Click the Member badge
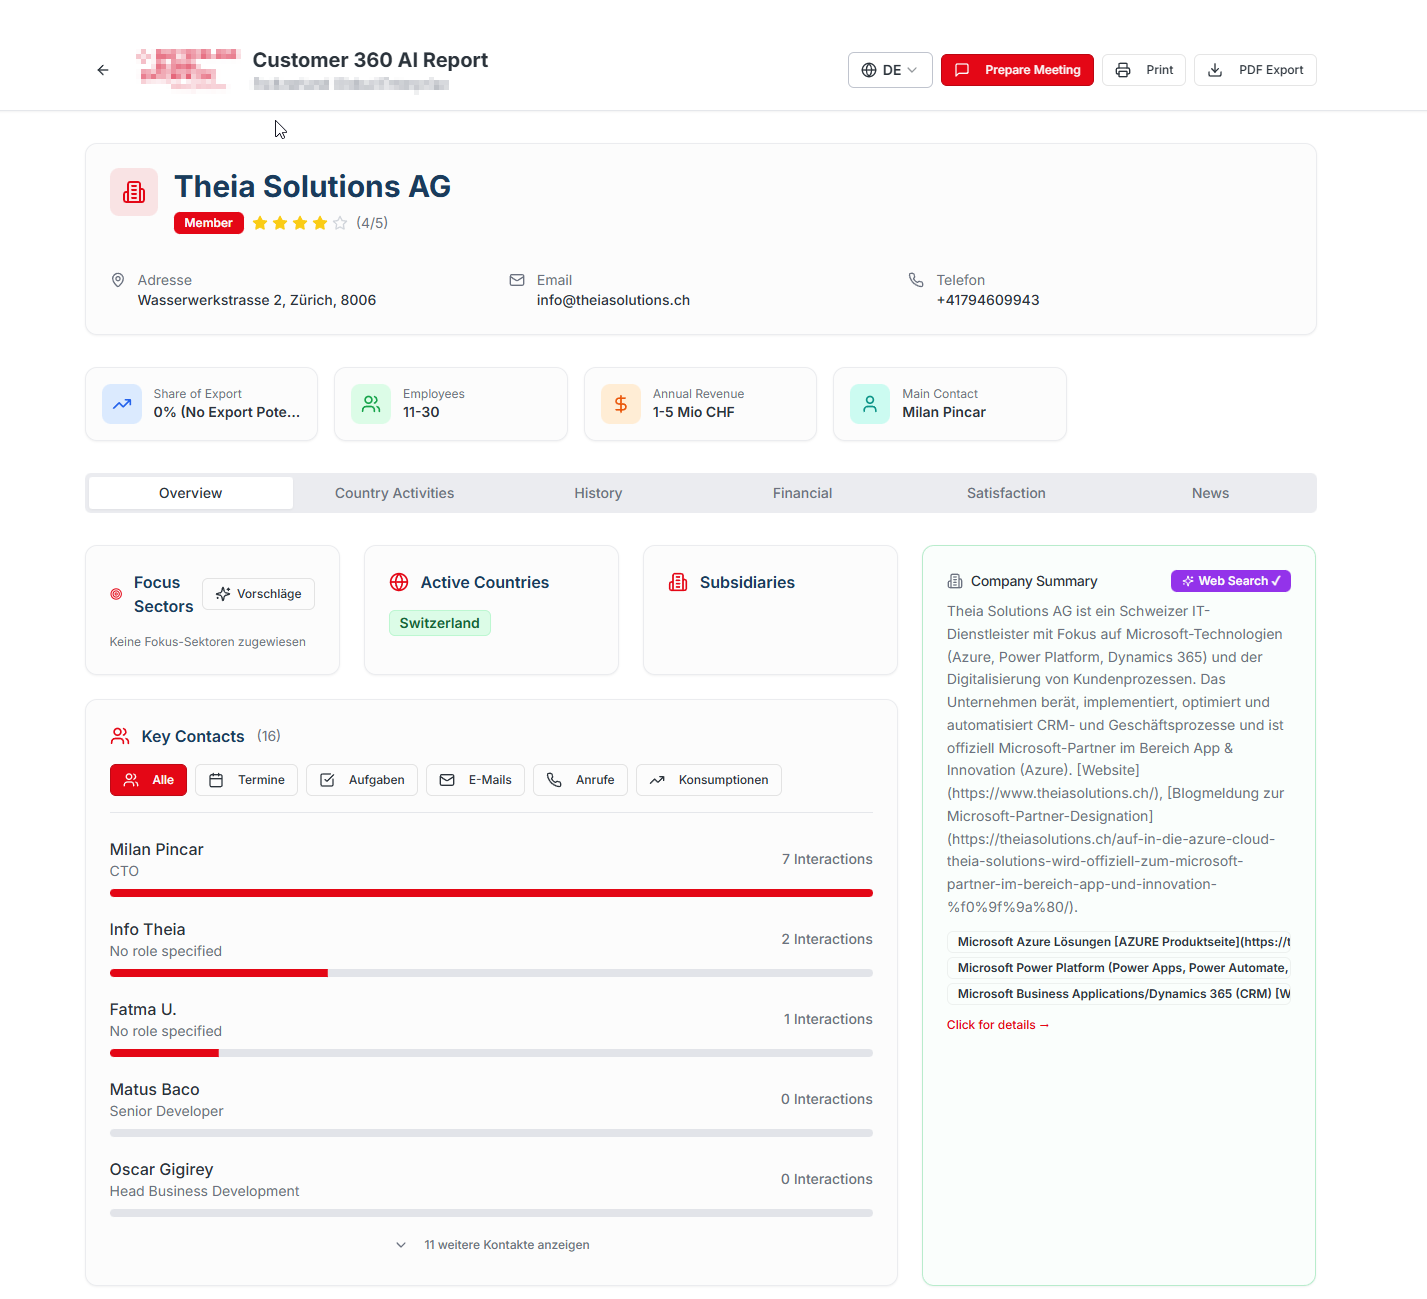 click(208, 223)
